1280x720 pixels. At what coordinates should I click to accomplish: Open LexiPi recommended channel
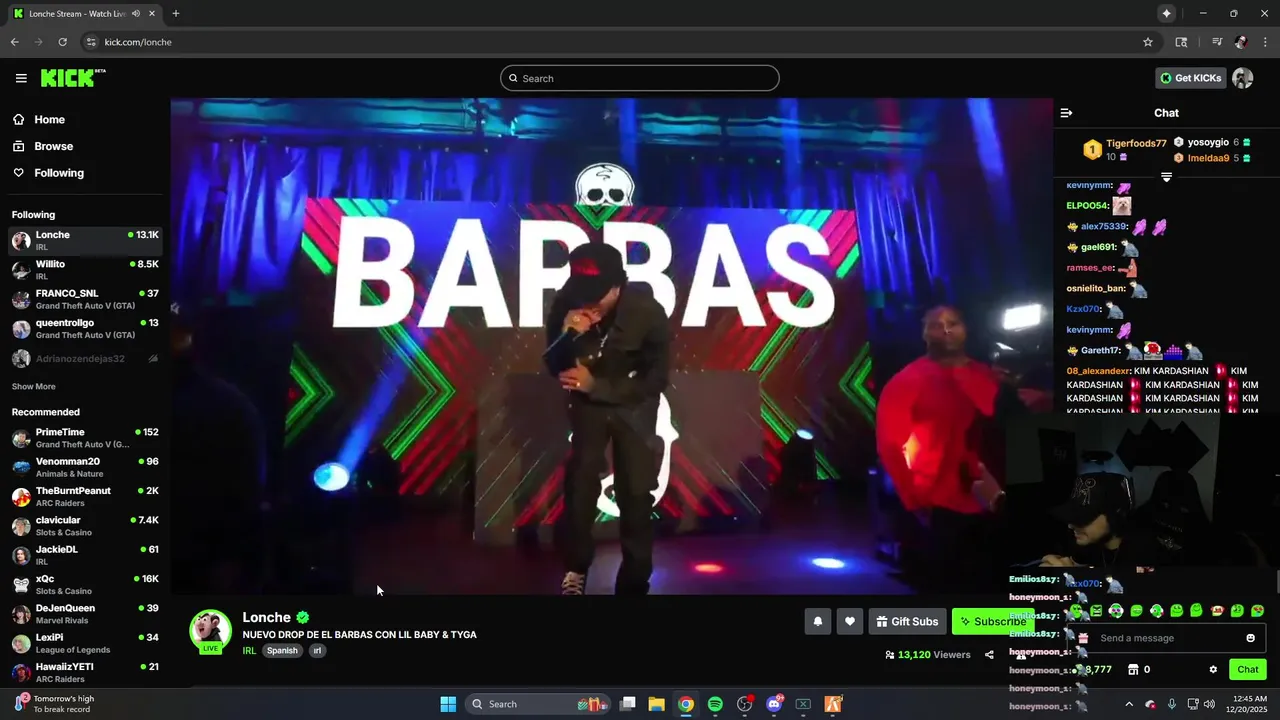click(x=85, y=643)
